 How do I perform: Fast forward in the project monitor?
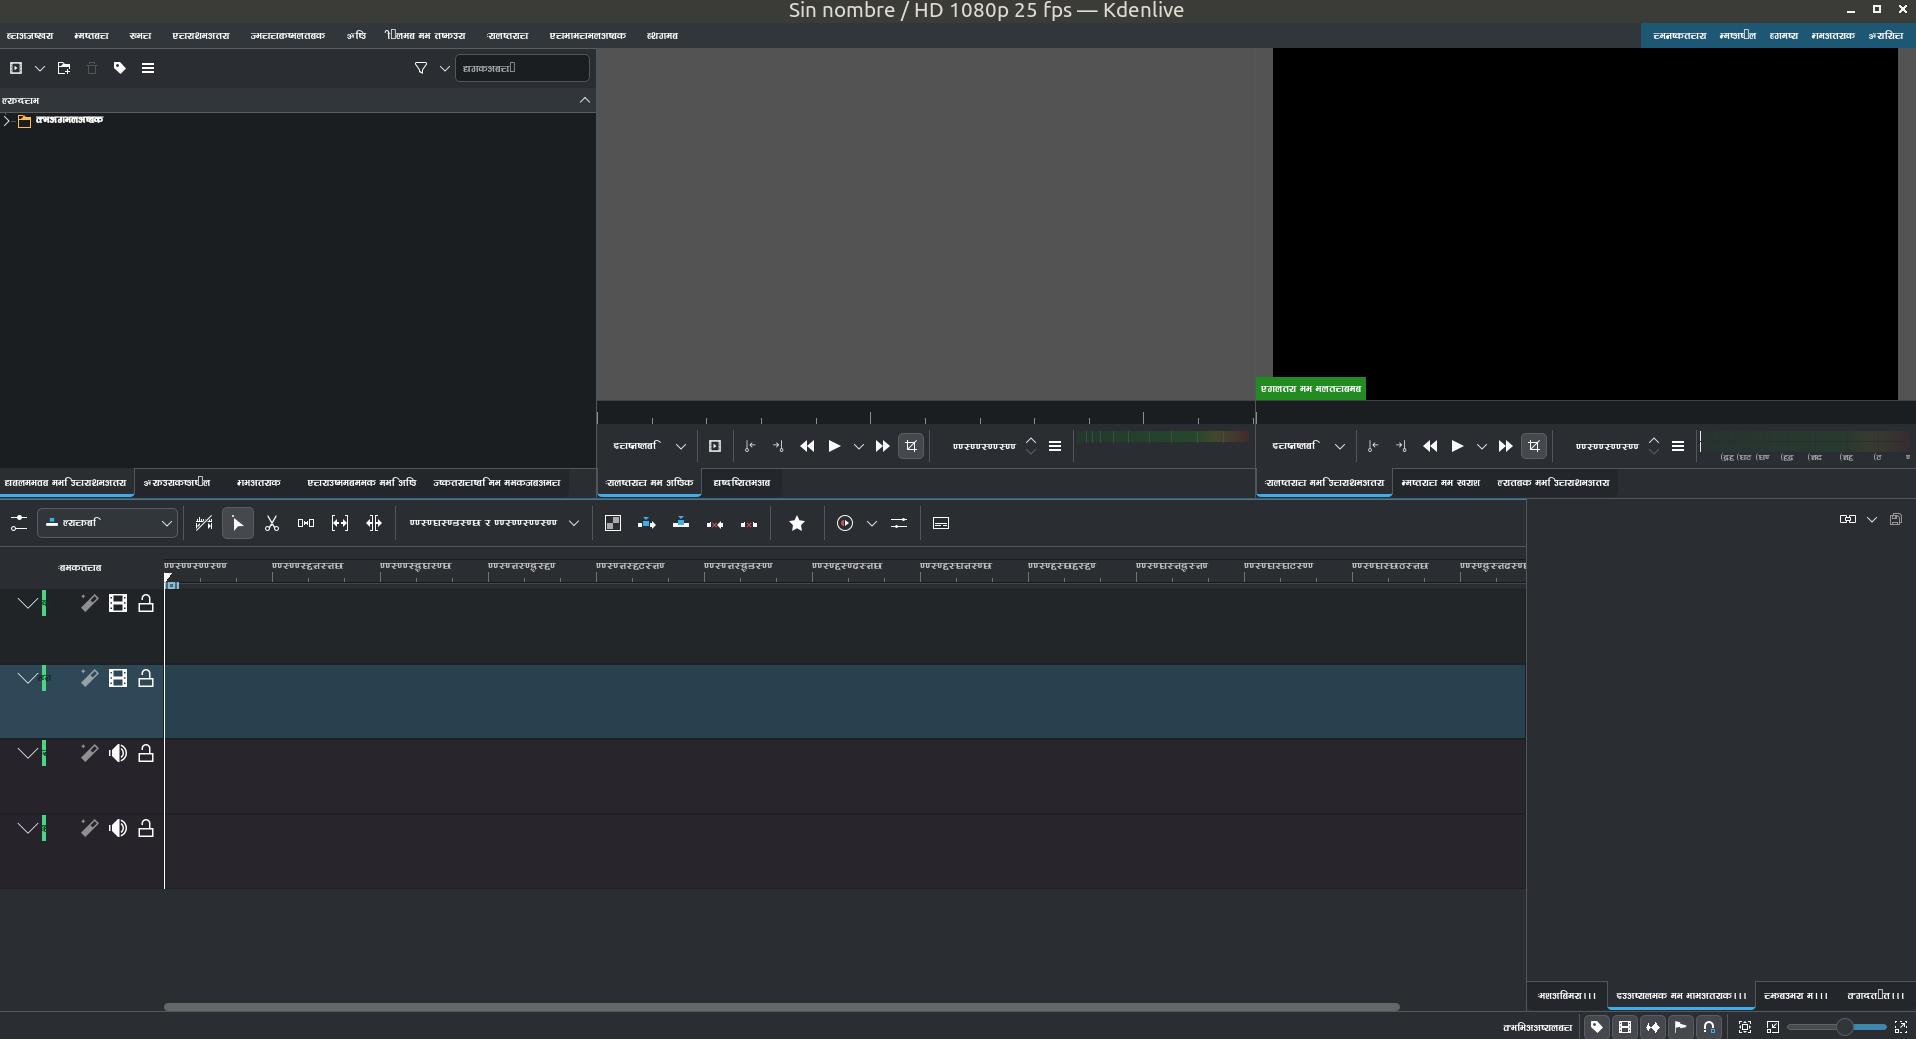point(1505,446)
